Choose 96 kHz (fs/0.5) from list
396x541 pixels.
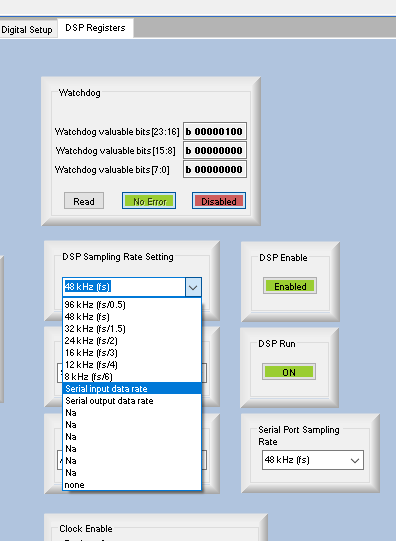coord(132,305)
